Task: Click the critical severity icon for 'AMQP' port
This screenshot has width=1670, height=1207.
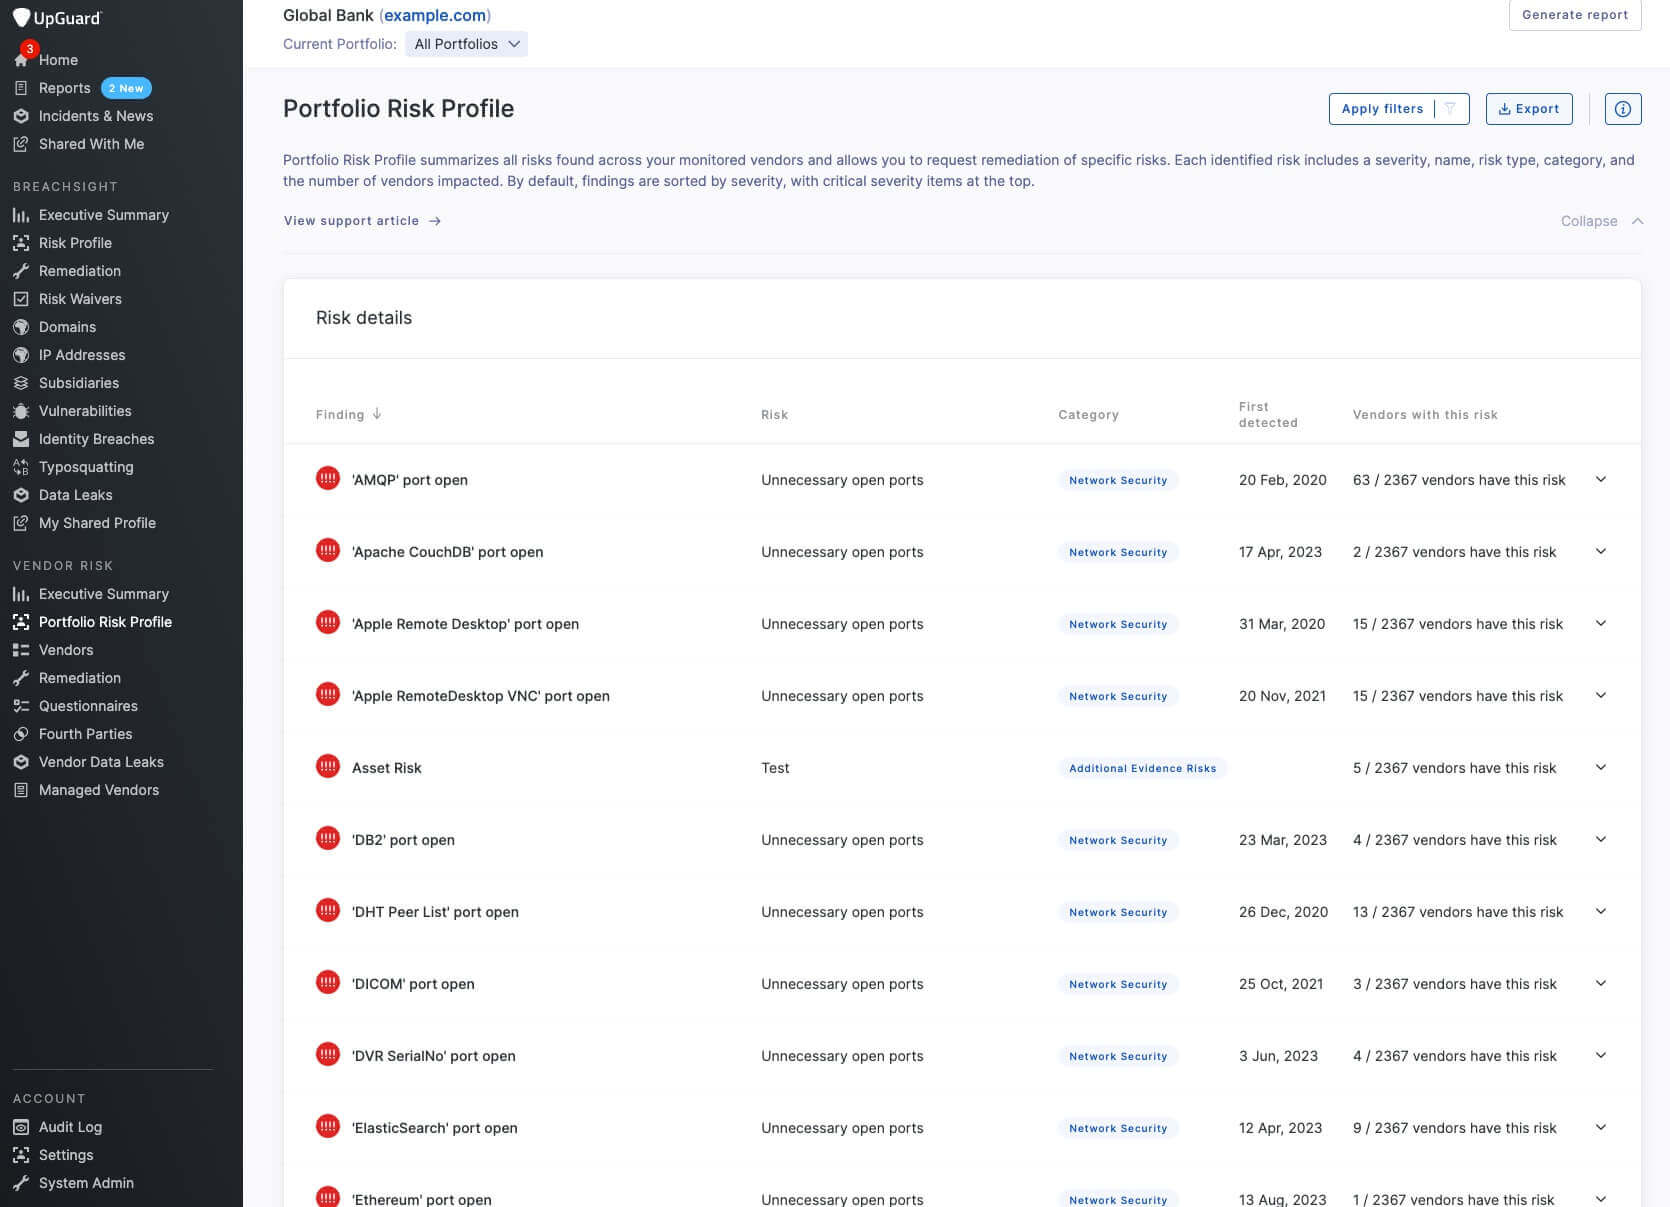Action: coord(328,479)
